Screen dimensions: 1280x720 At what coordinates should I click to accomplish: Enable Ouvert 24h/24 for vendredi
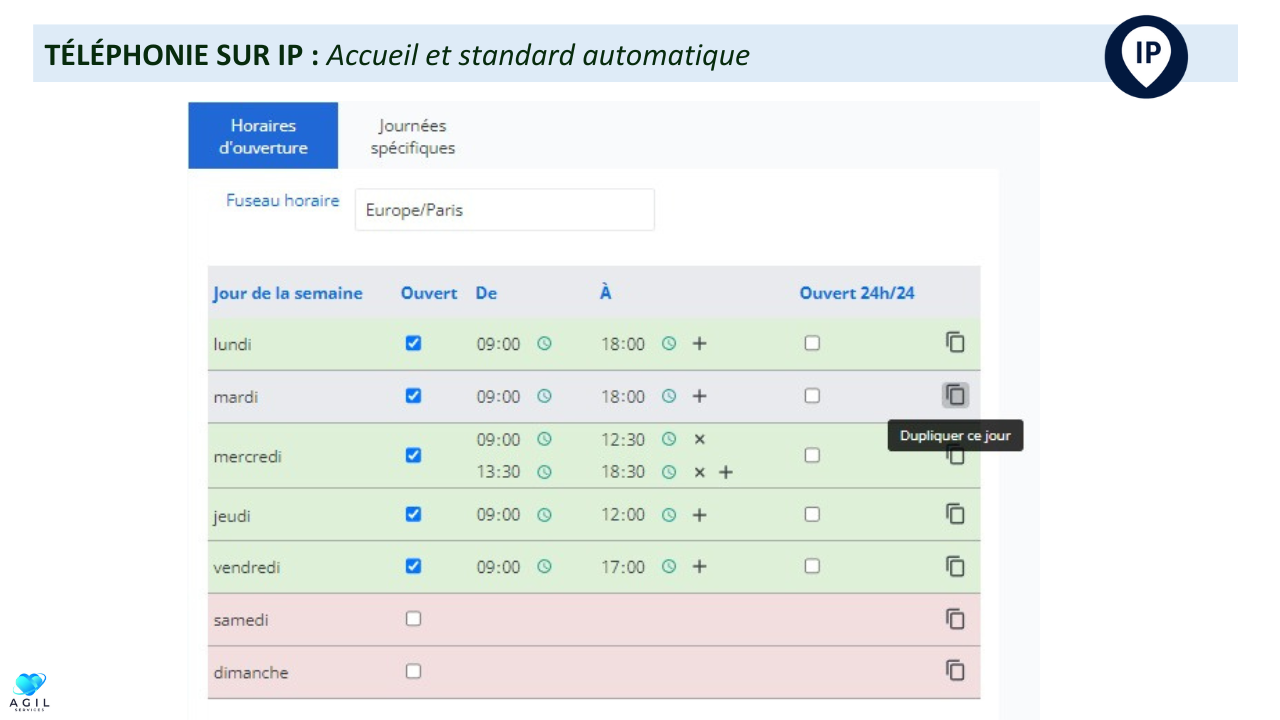pos(812,566)
